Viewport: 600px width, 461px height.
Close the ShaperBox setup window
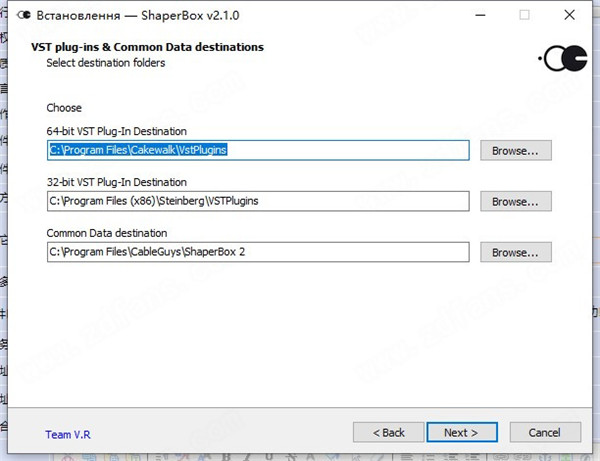coord(571,16)
